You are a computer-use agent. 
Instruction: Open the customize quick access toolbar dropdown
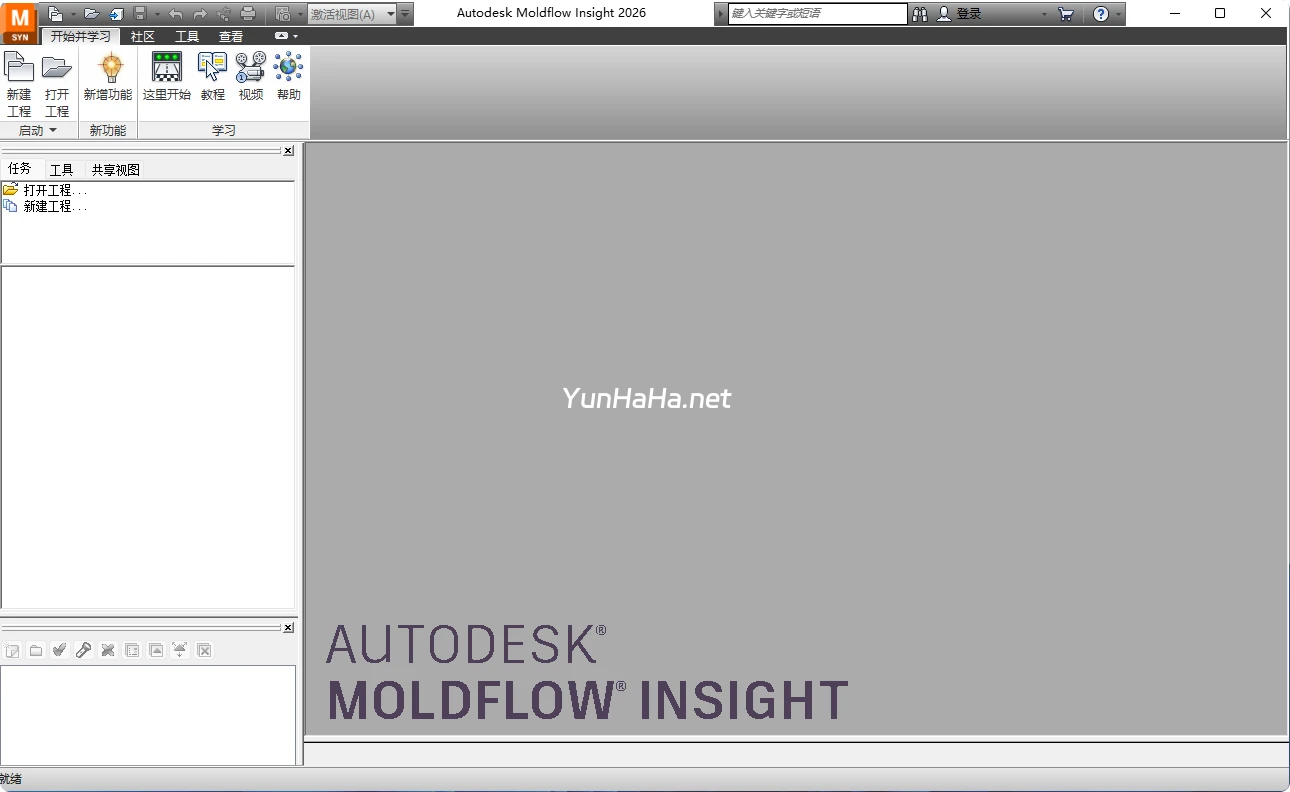coord(405,14)
